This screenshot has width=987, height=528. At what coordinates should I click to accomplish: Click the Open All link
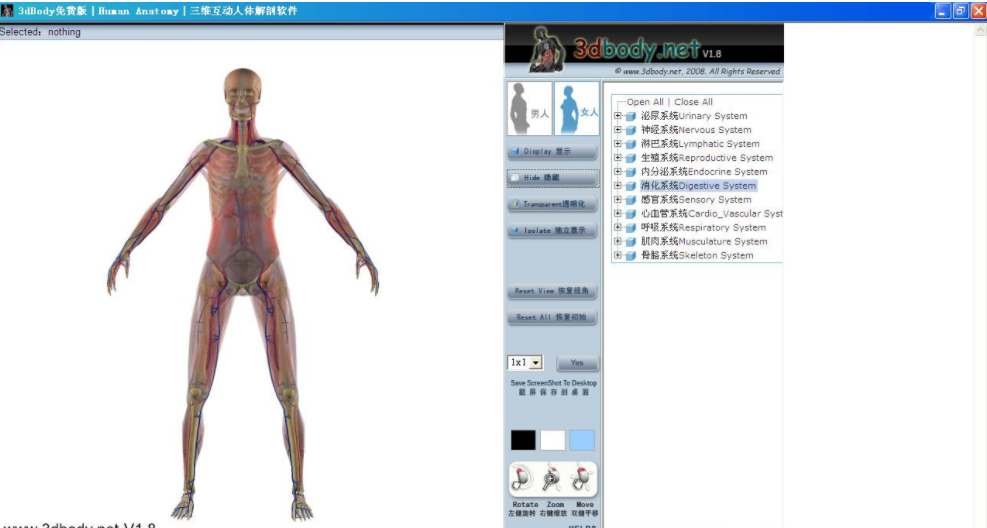pos(645,102)
